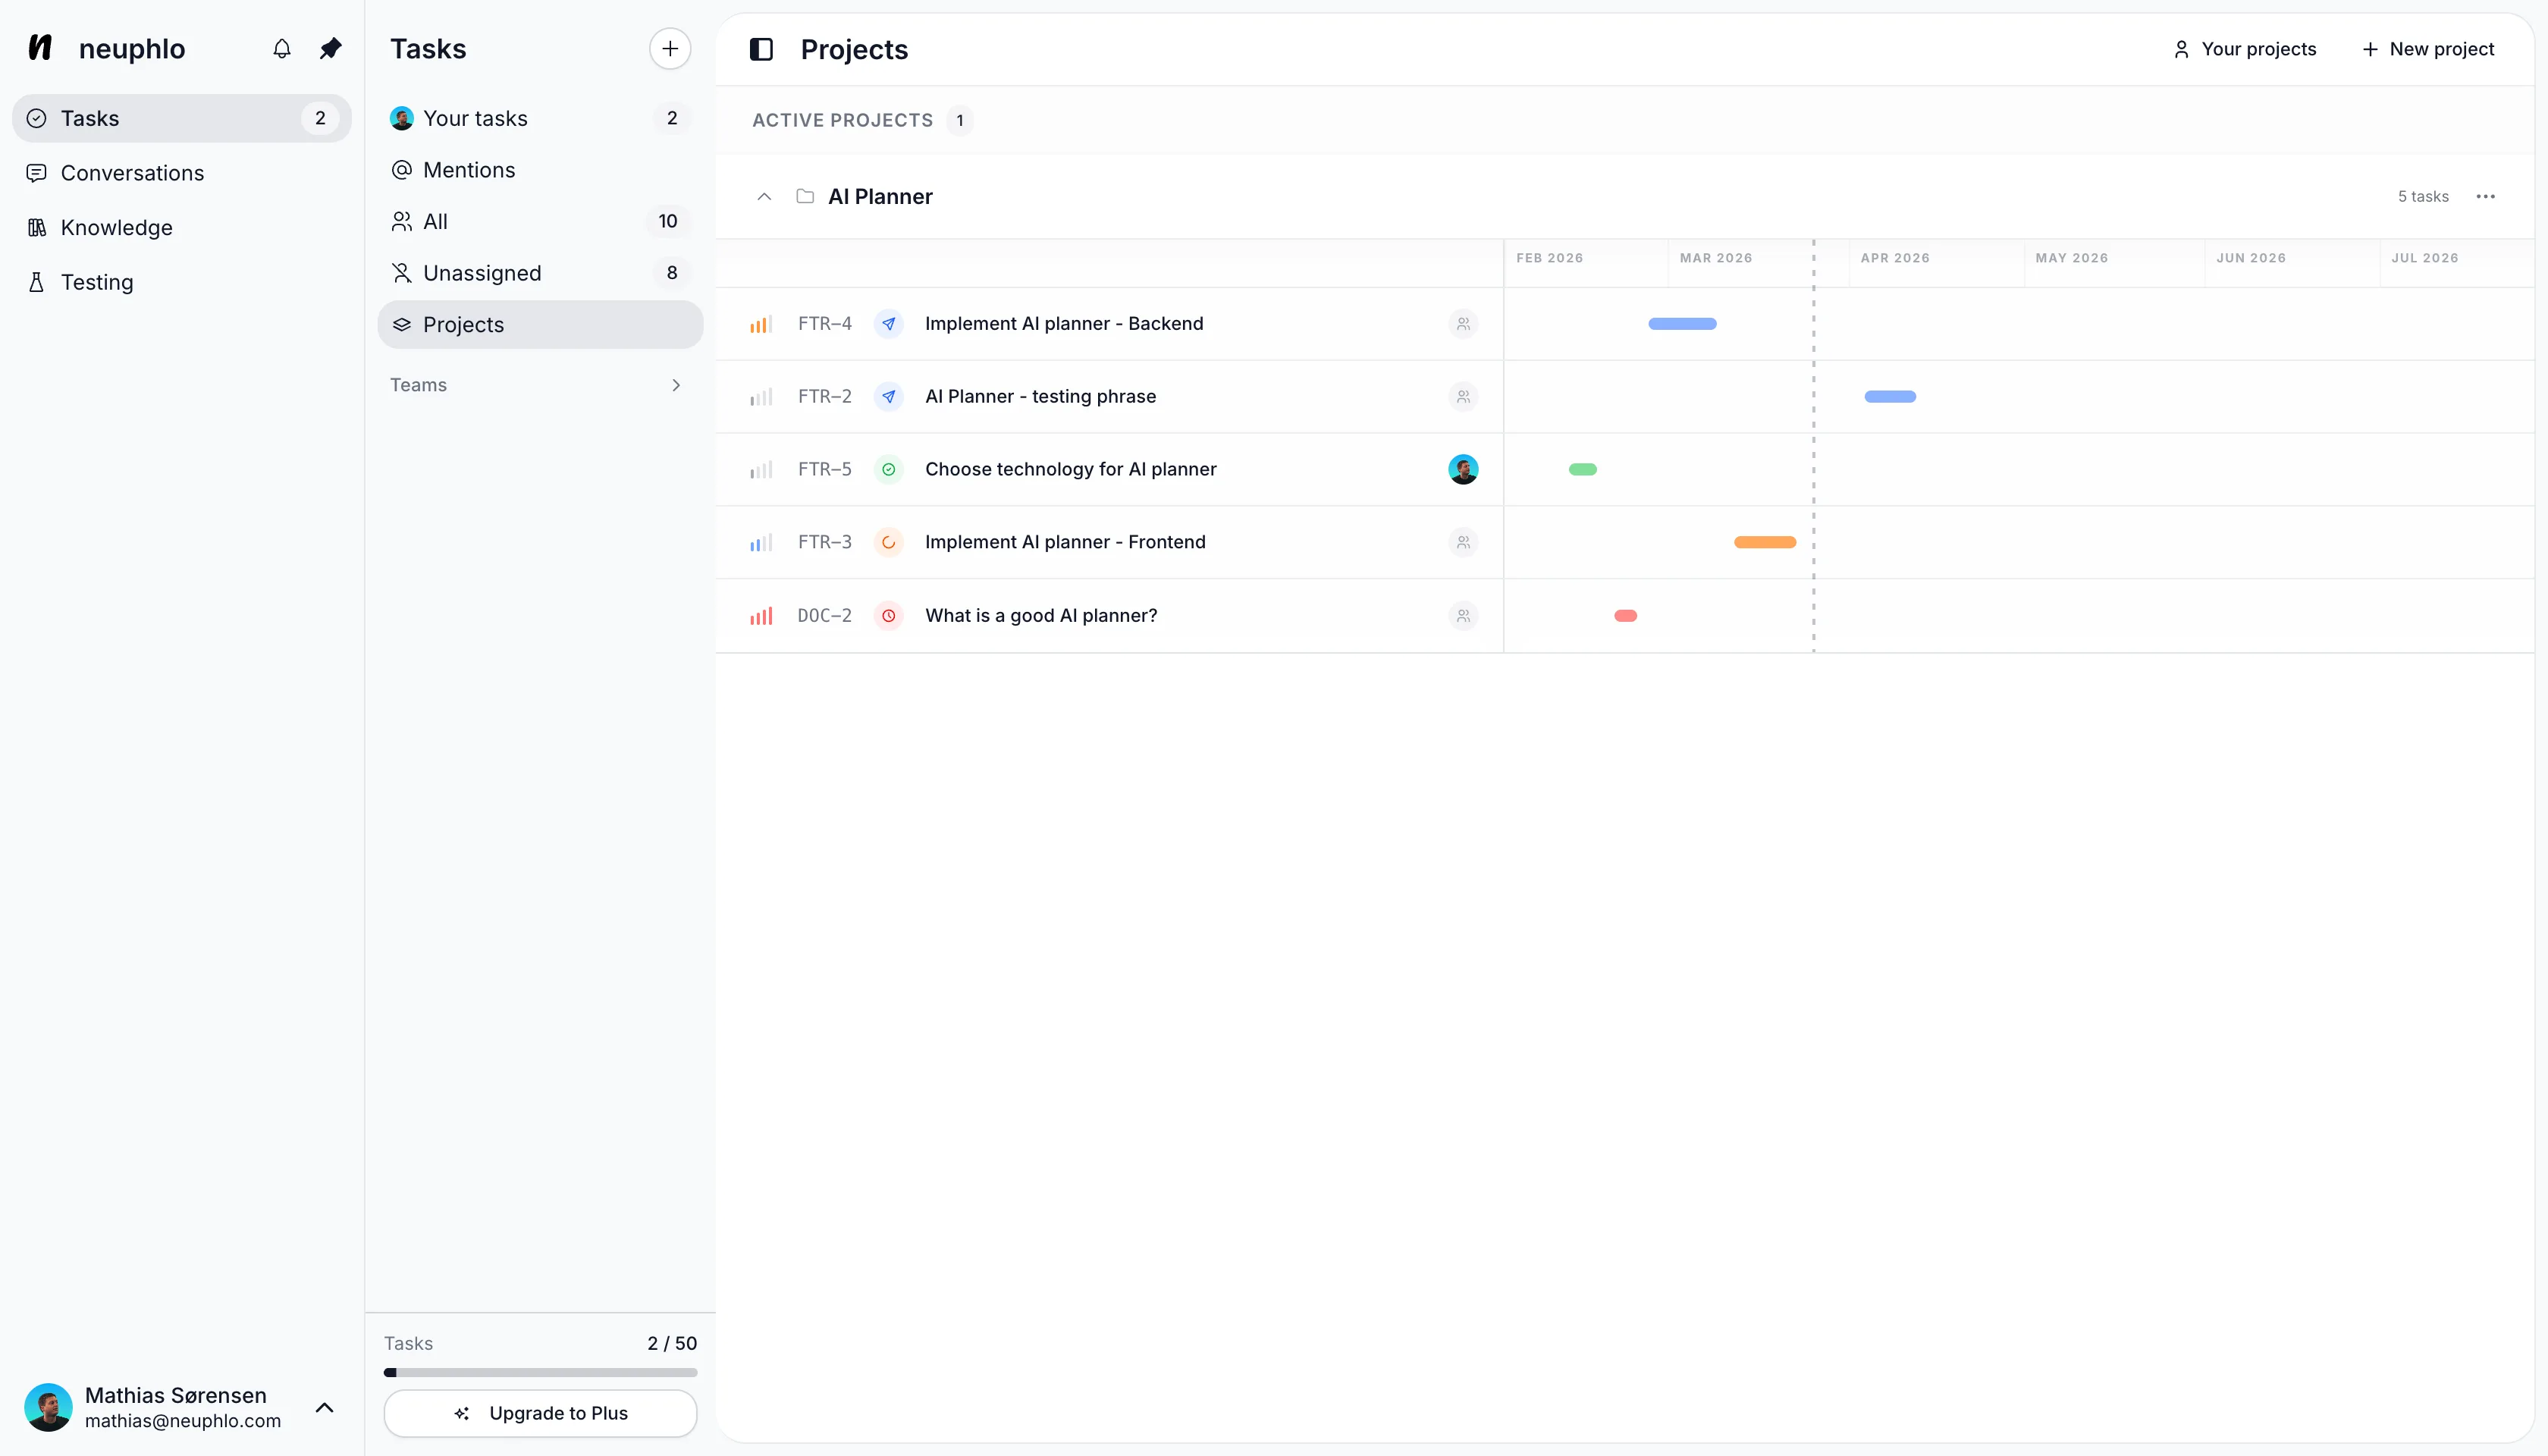Click the pin icon next to the bell

pos(330,48)
